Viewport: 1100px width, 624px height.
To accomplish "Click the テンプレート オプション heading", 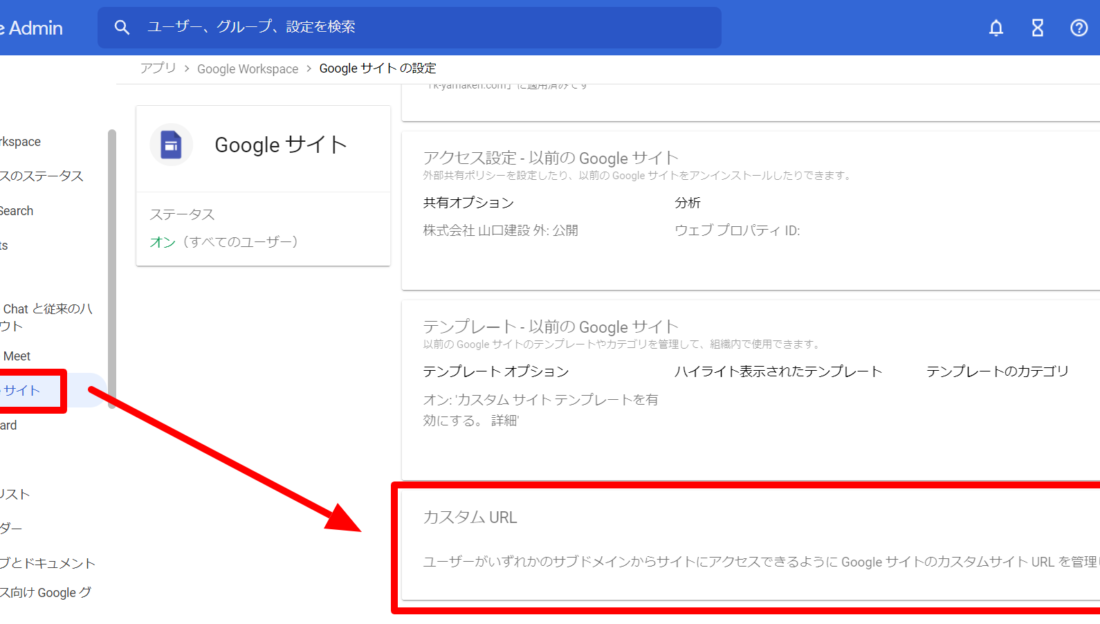I will point(495,371).
